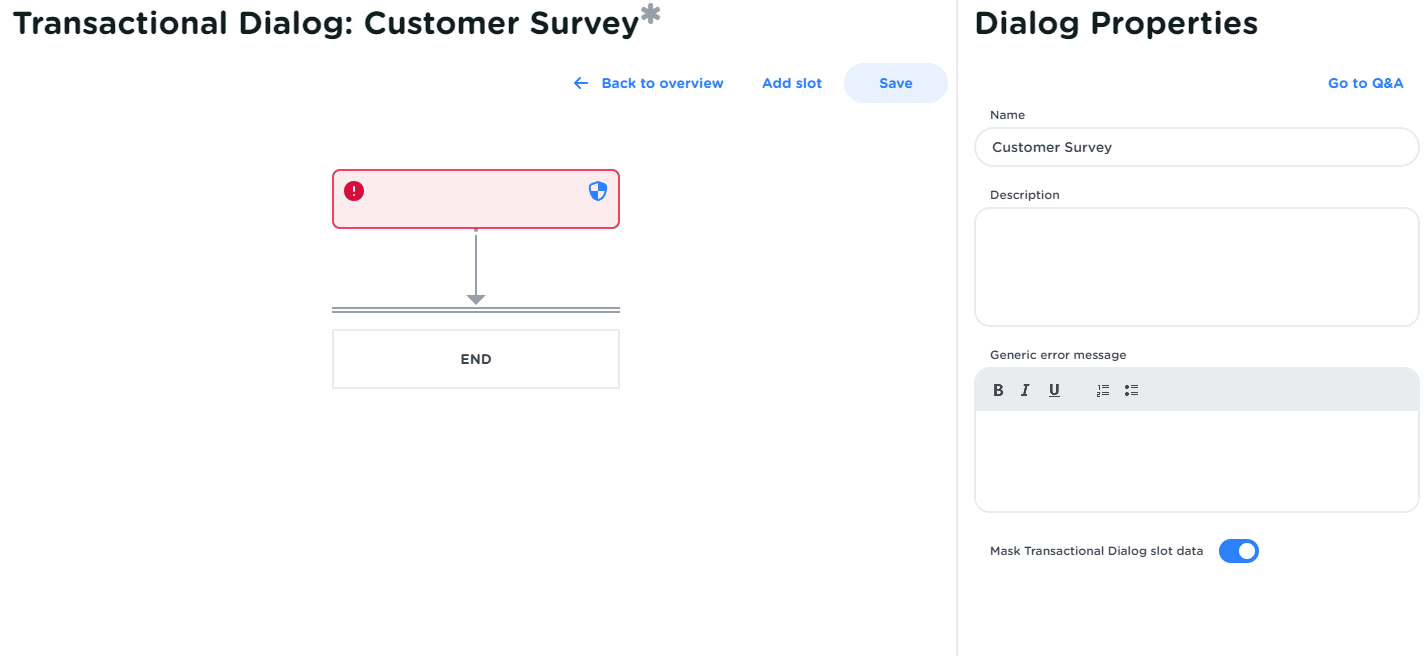Click the Dialog Properties panel heading
Image resolution: width=1428 pixels, height=656 pixels.
tap(1116, 24)
